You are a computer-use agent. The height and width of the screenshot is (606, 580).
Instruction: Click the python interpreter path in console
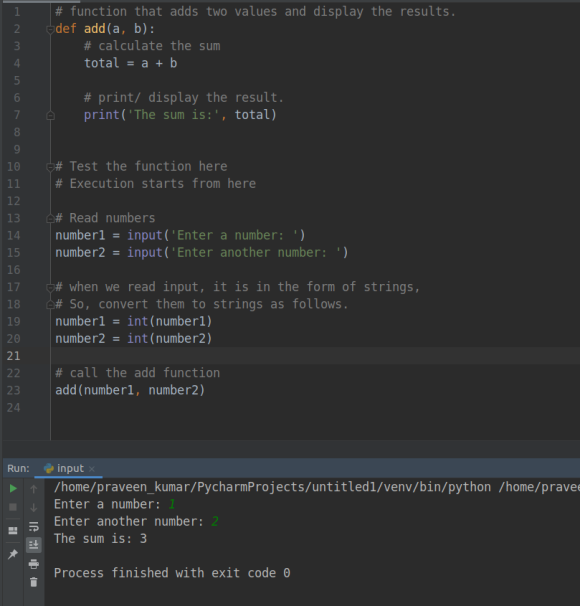272,487
